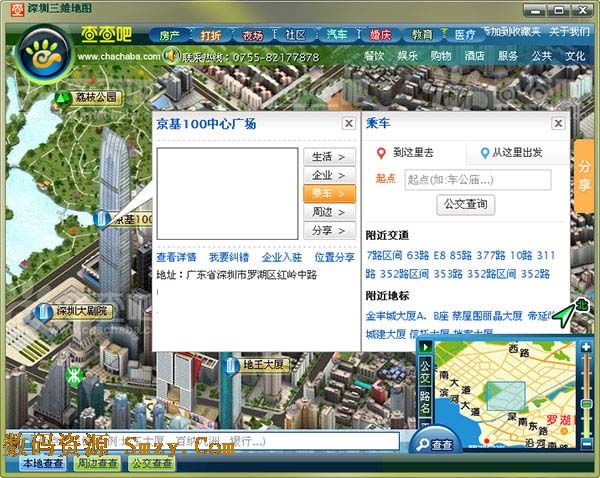Switch to the 周边查查 tab
The height and width of the screenshot is (478, 600).
98,463
